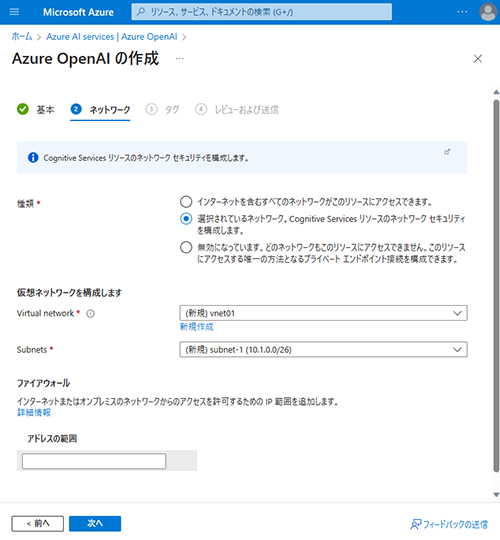Viewport: 500px width, 540px height.
Task: Click the Subnets field label
Action: (32, 350)
